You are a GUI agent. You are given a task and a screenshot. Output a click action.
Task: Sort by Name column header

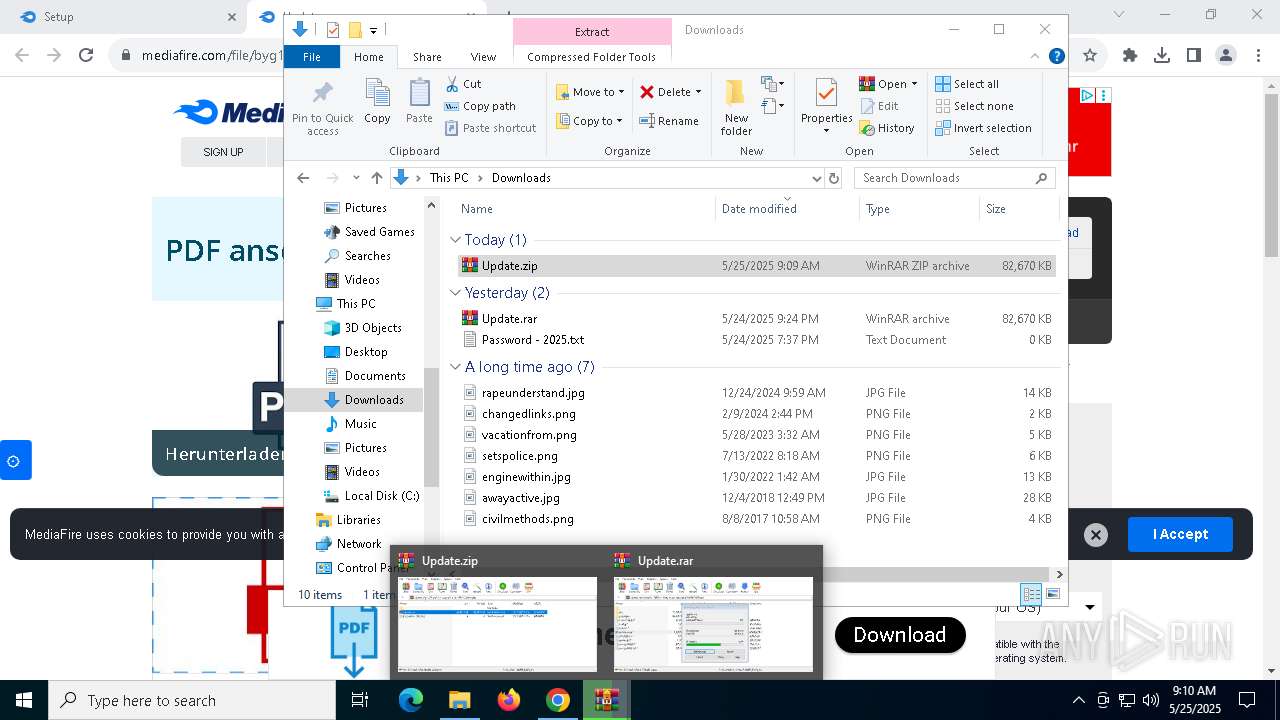(x=585, y=209)
